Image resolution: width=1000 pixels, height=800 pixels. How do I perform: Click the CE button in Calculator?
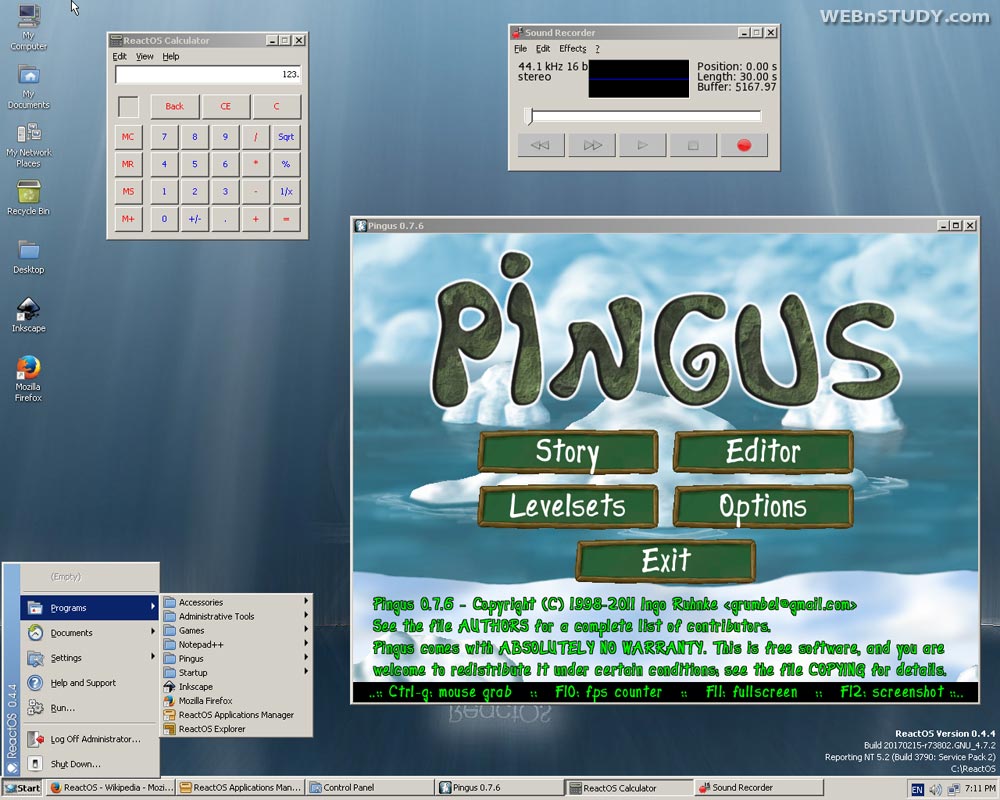[226, 107]
